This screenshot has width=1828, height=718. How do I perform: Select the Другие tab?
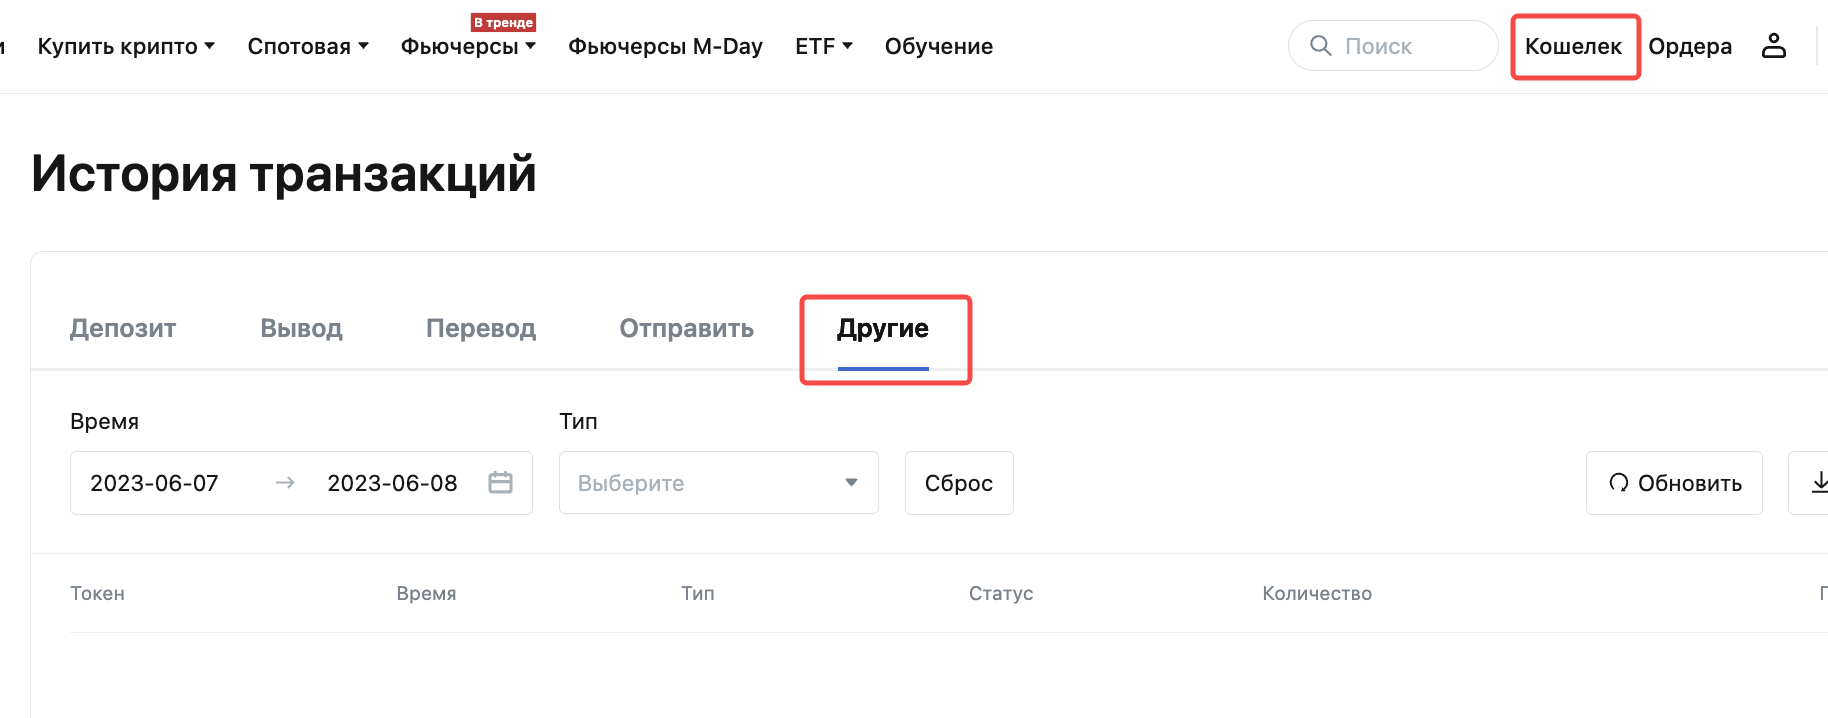[x=883, y=328]
